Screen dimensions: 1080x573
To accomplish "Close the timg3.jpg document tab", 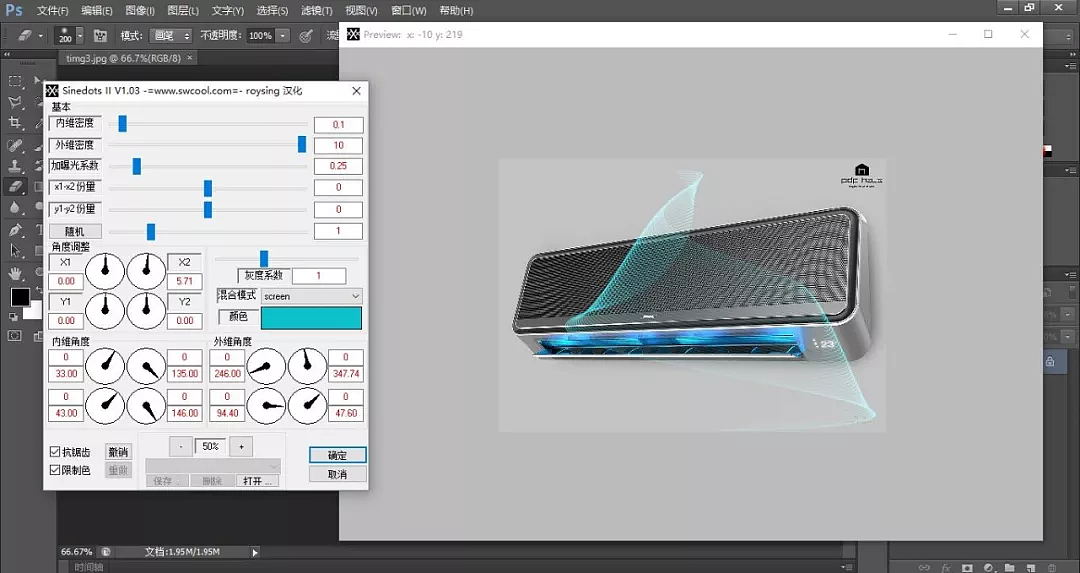I will coord(190,58).
